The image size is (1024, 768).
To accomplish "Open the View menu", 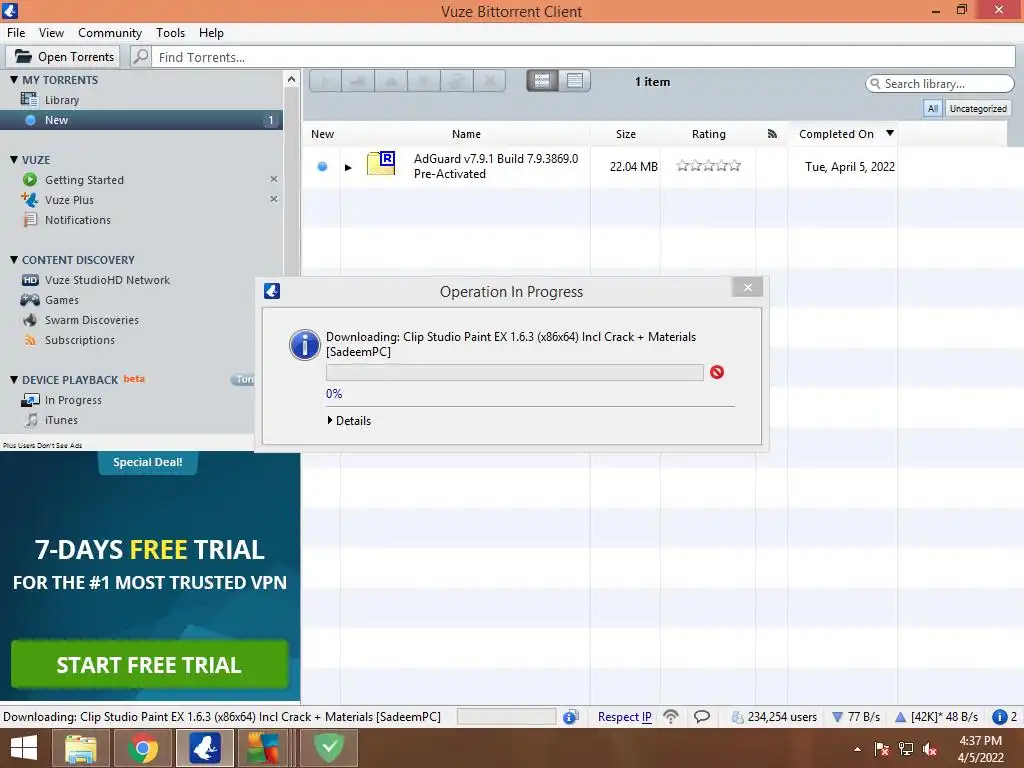I will (x=51, y=33).
